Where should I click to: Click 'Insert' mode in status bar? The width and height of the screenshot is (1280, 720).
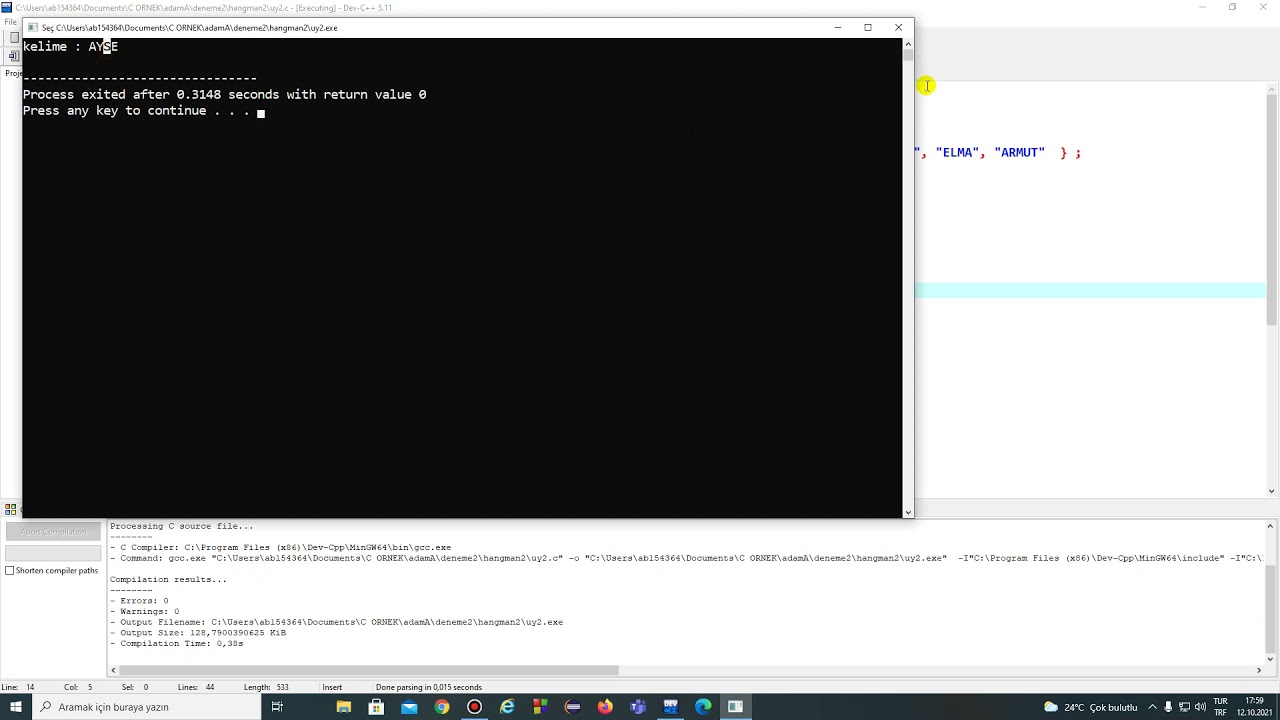coord(332,688)
